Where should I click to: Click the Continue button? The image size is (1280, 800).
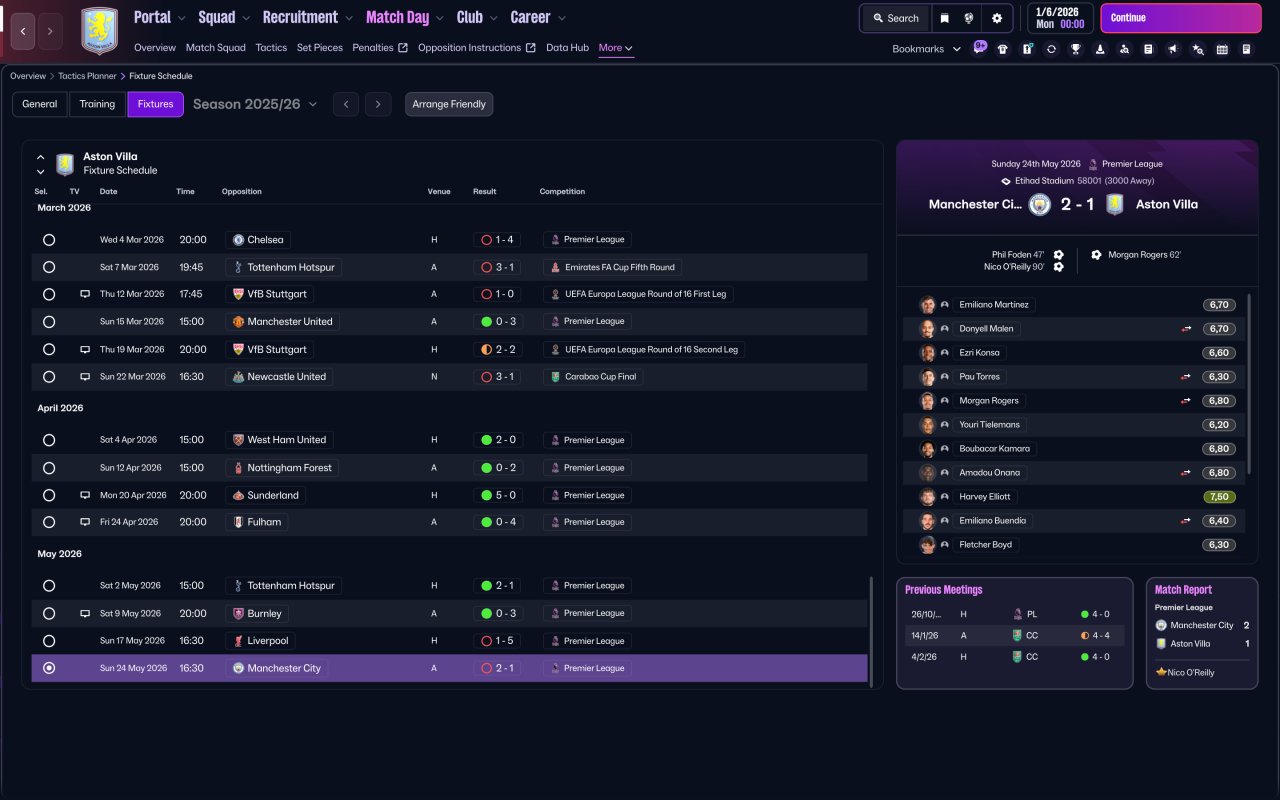point(1181,18)
